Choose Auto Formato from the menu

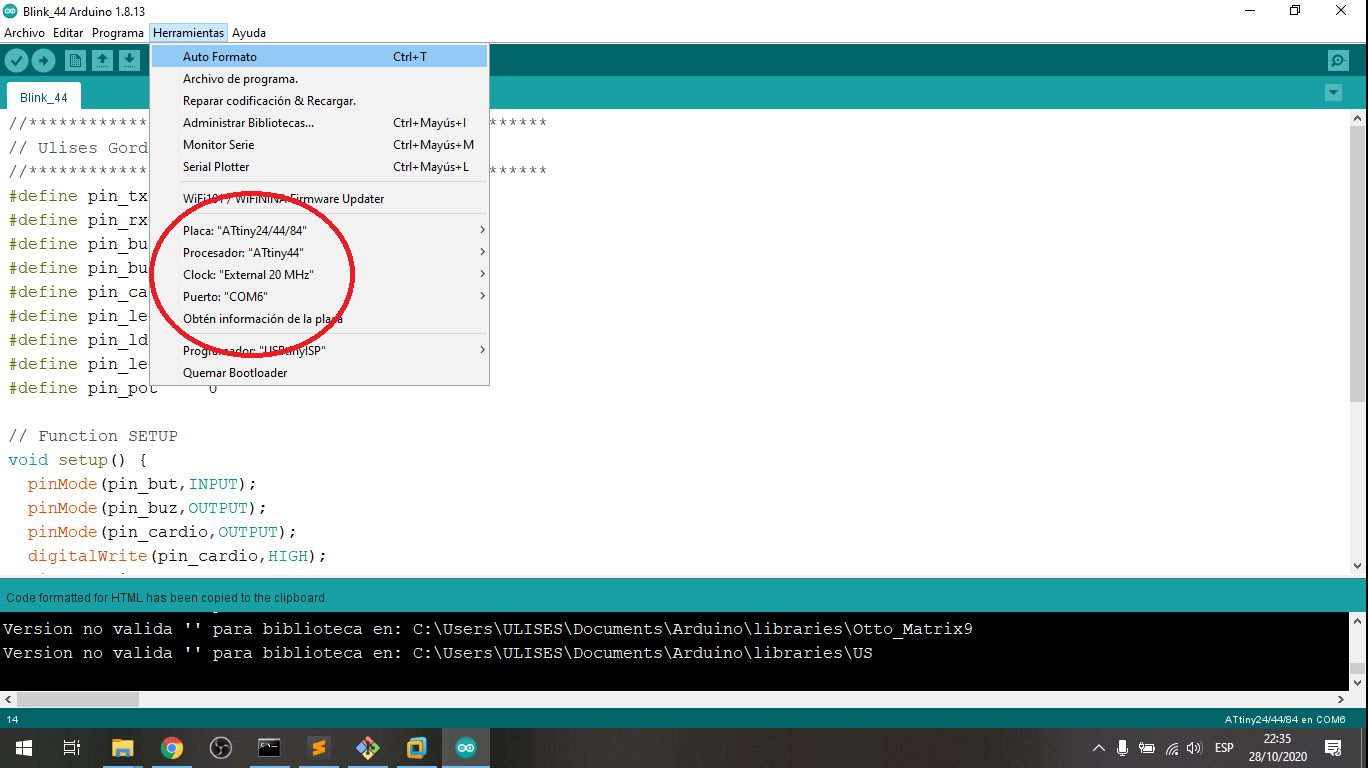(x=320, y=57)
